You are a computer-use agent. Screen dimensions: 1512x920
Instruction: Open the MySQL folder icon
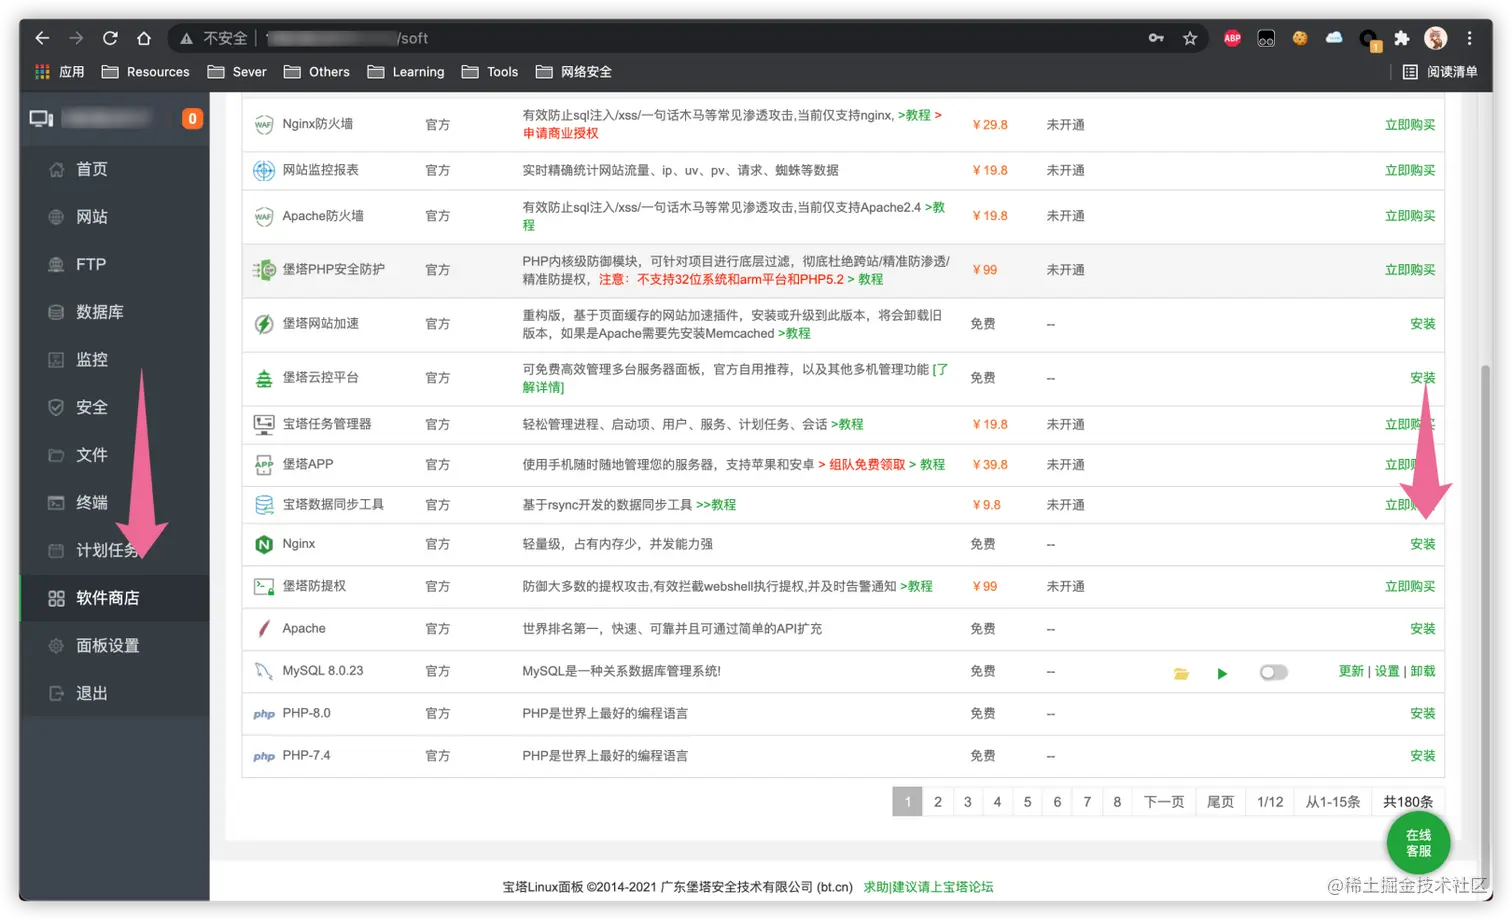(1181, 673)
